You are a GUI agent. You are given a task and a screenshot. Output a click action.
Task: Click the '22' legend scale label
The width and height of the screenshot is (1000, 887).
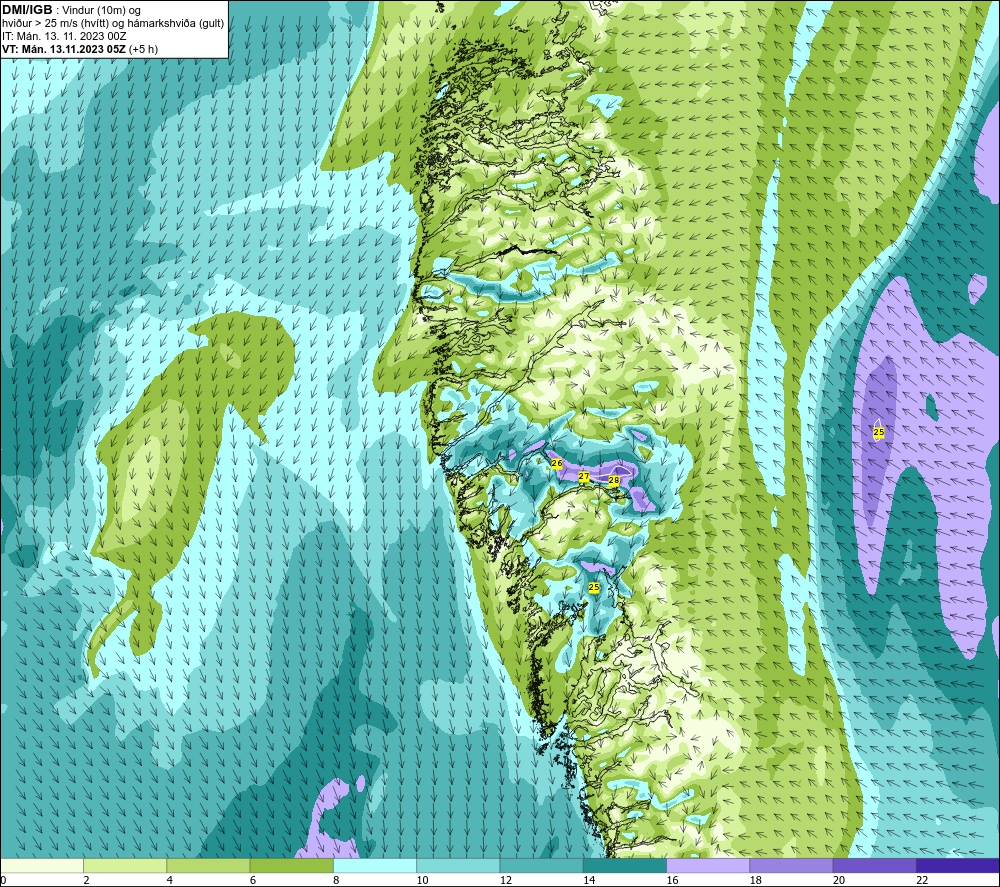pos(922,880)
